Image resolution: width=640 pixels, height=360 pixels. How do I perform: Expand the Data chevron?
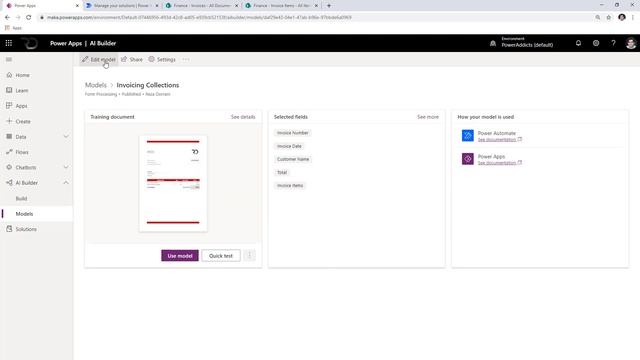point(66,136)
